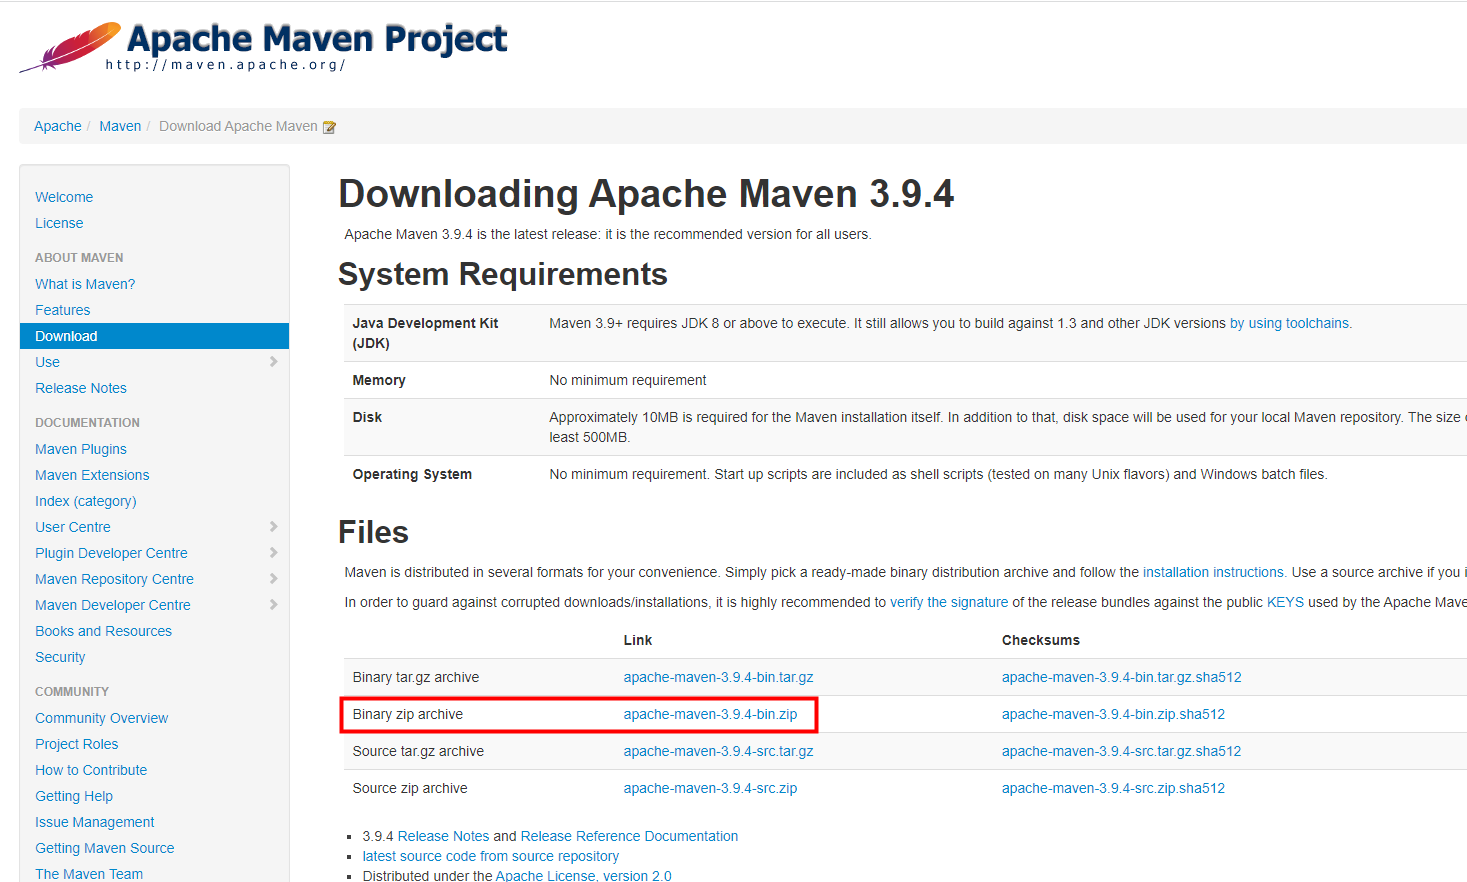This screenshot has width=1467, height=882.
Task: Select the highlighted Download sidebar item
Action: click(x=154, y=336)
